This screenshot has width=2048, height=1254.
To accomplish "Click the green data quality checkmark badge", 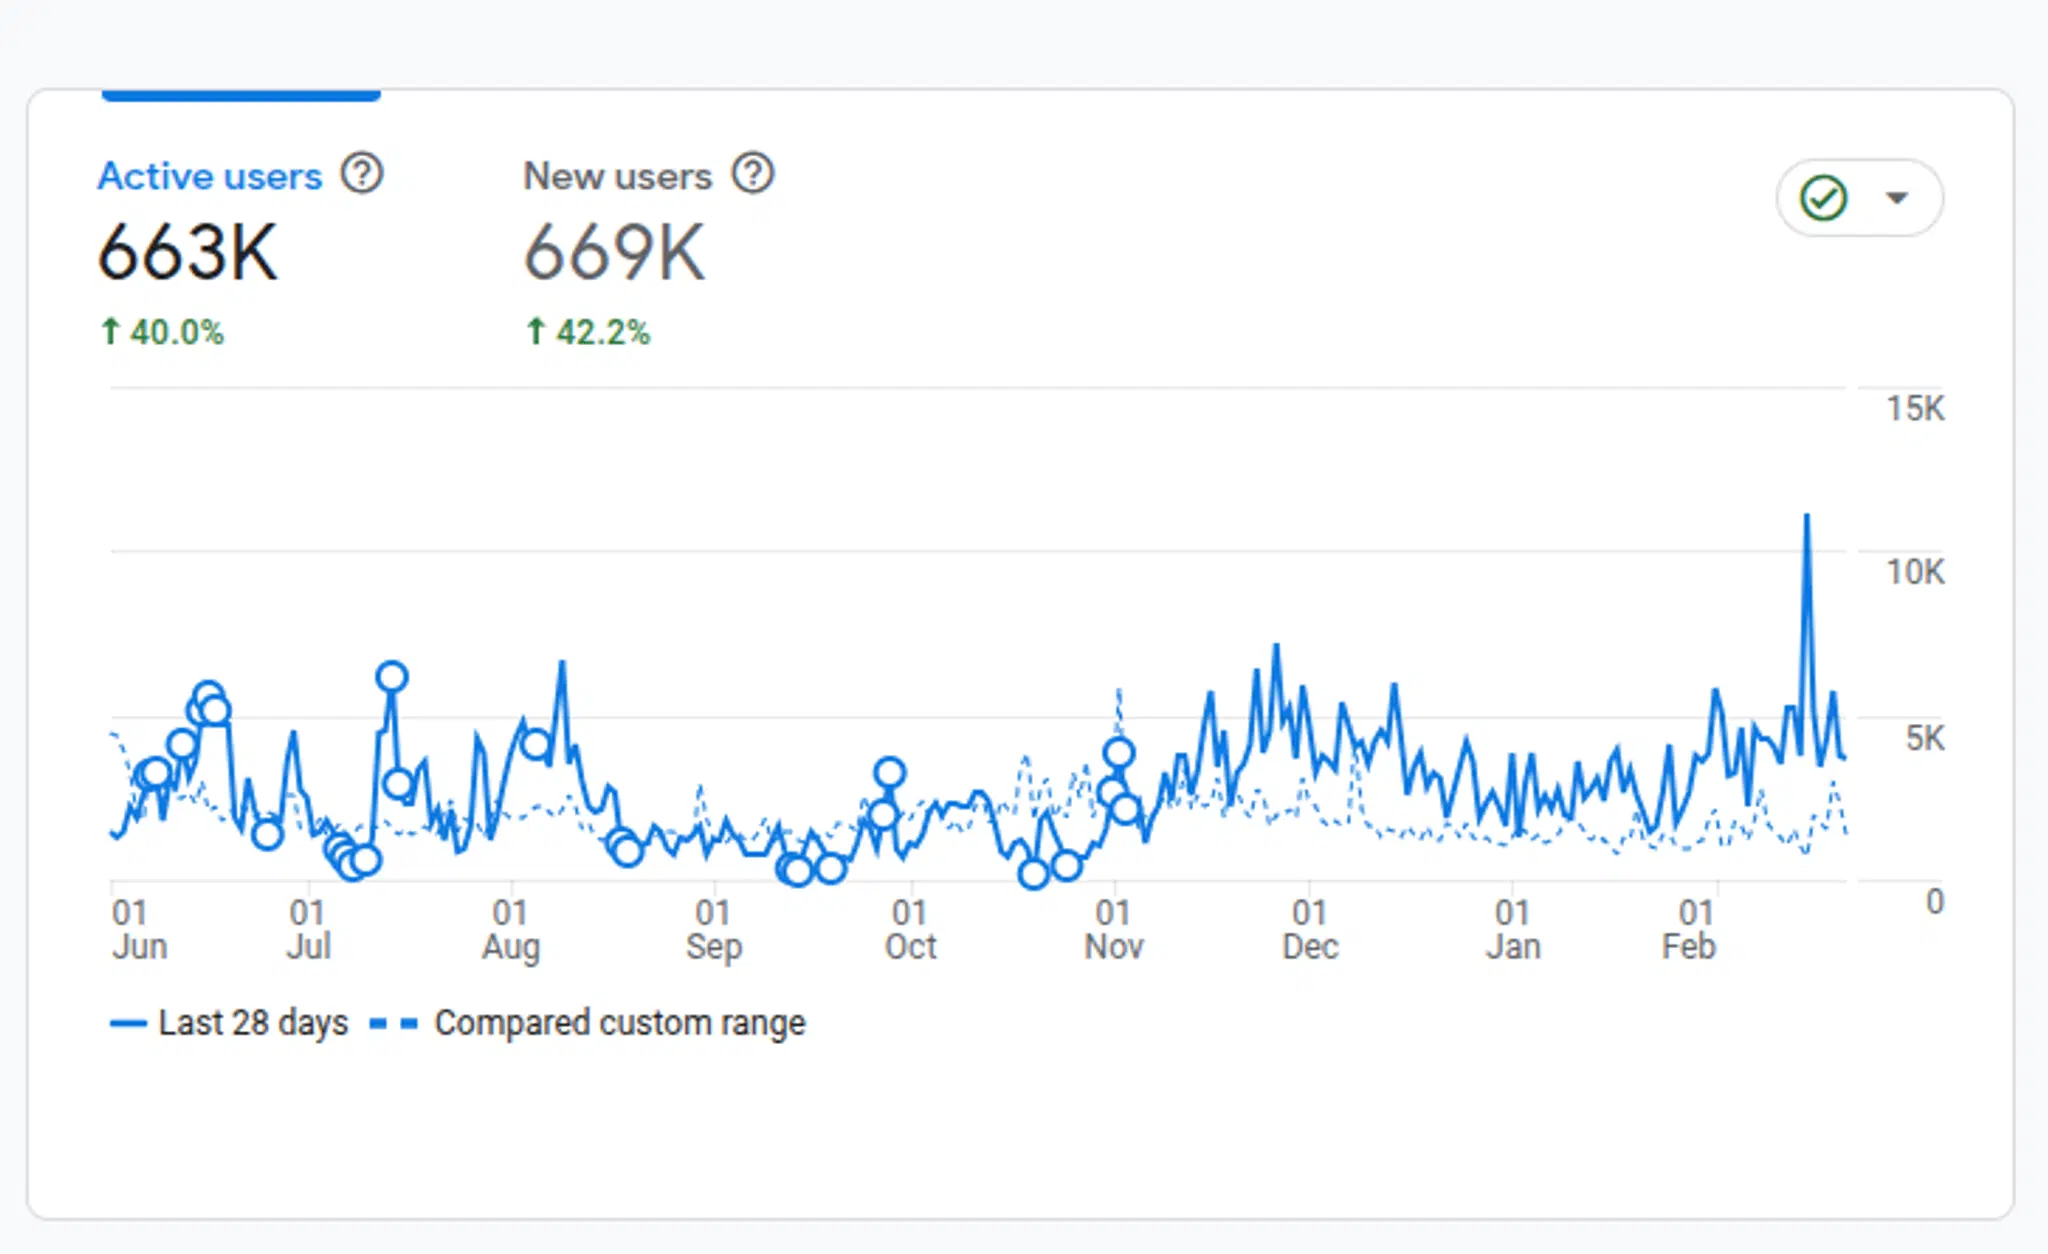I will pyautogui.click(x=1822, y=197).
